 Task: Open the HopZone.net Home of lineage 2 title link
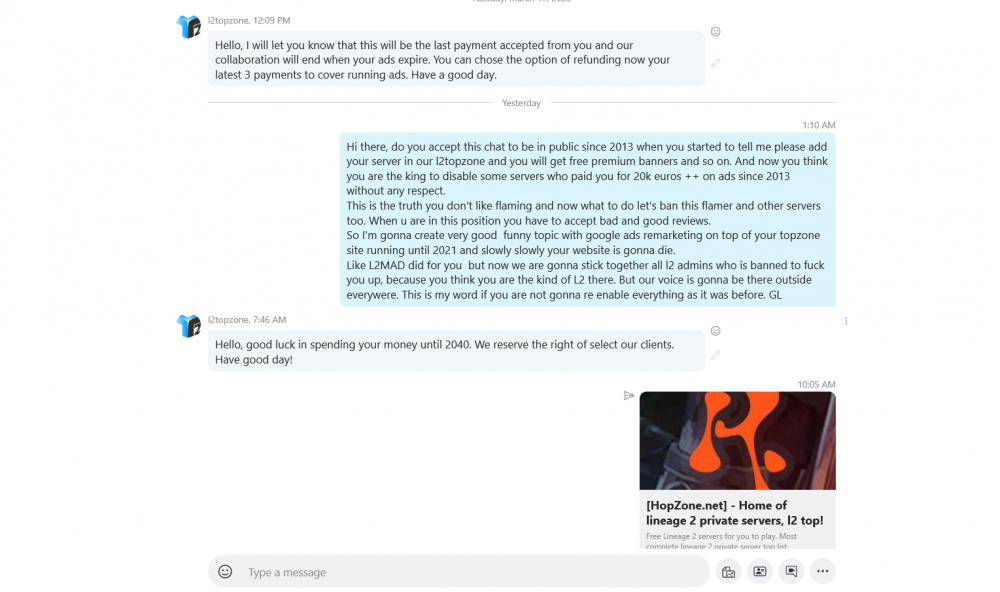734,513
